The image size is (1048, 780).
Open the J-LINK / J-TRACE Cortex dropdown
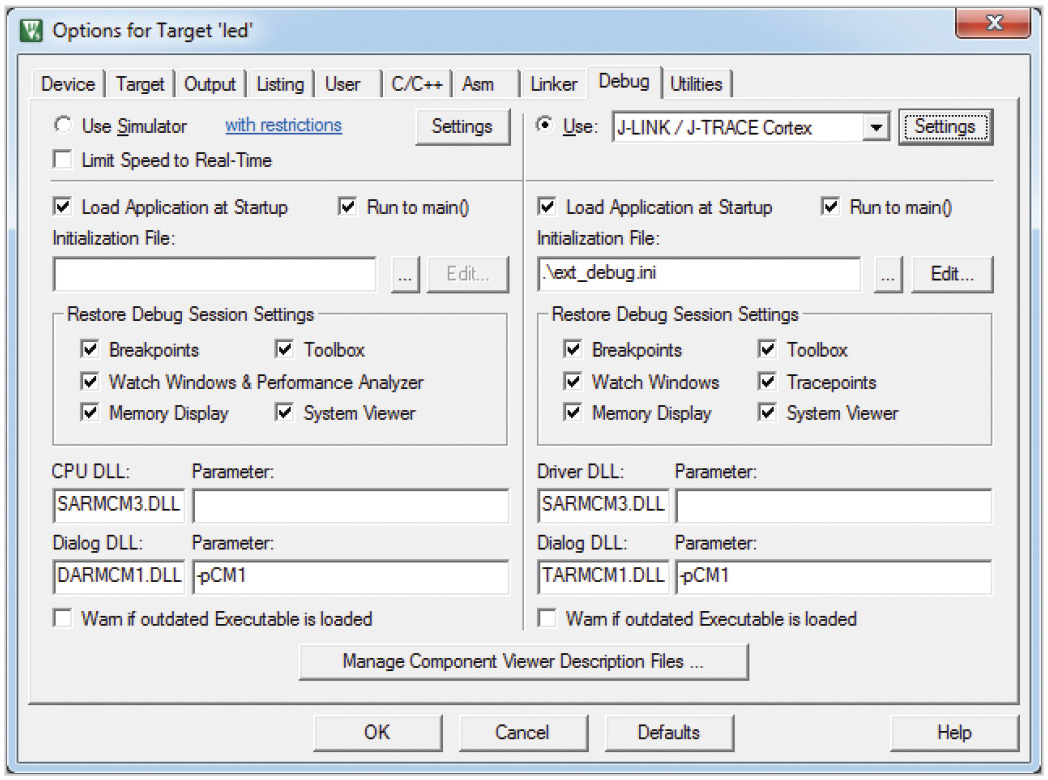pyautogui.click(x=876, y=127)
